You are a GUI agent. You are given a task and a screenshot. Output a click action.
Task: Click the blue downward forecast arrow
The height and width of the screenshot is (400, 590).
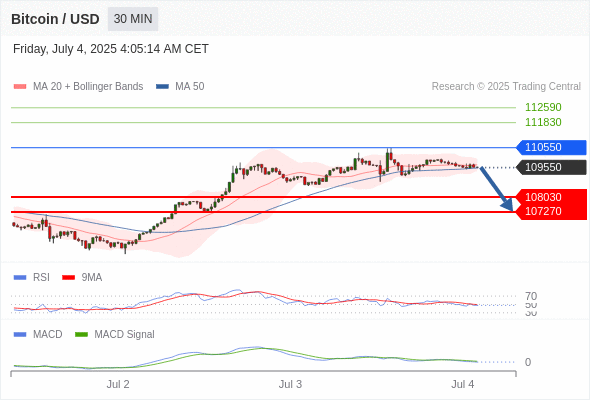click(x=497, y=189)
